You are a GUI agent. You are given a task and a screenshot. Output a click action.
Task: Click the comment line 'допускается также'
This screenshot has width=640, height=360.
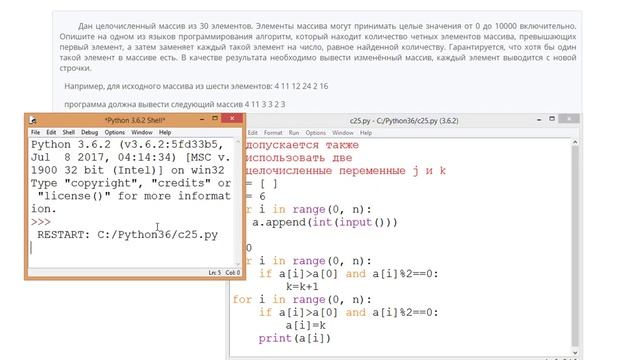302,145
